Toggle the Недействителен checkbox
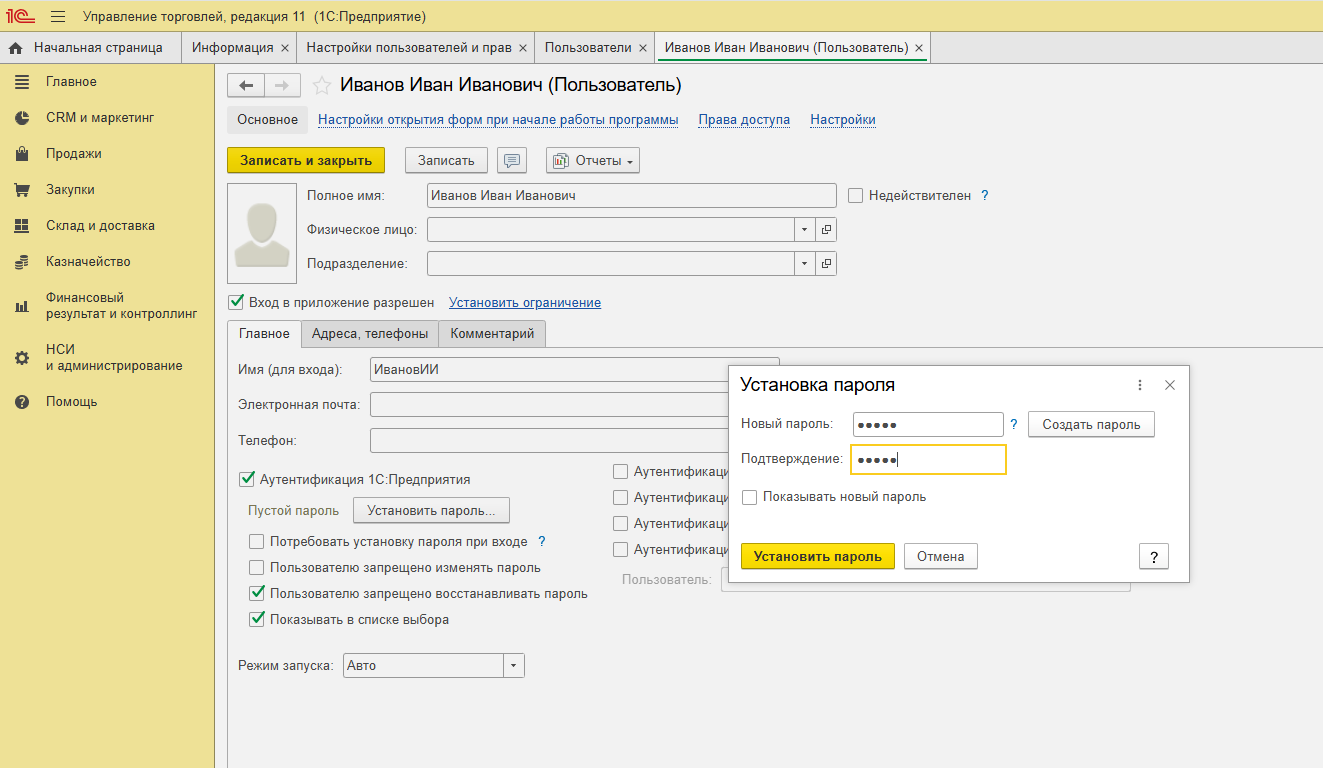Screen dimensions: 1323x768 click(855, 196)
